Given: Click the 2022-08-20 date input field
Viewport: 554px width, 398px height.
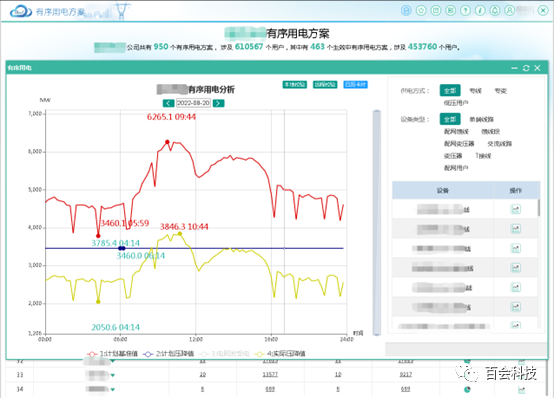Looking at the screenshot, I should [193, 103].
